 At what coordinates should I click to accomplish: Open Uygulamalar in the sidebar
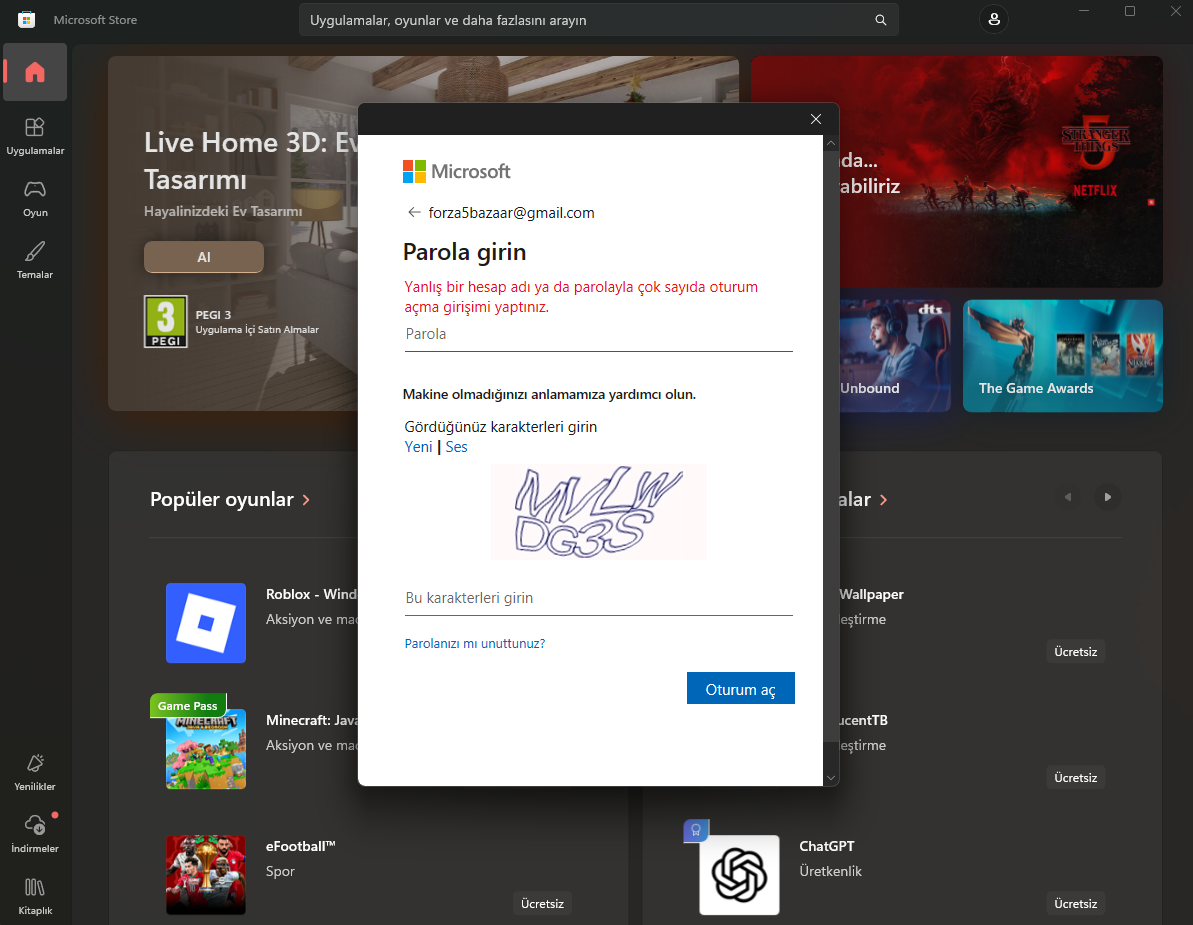coord(35,136)
